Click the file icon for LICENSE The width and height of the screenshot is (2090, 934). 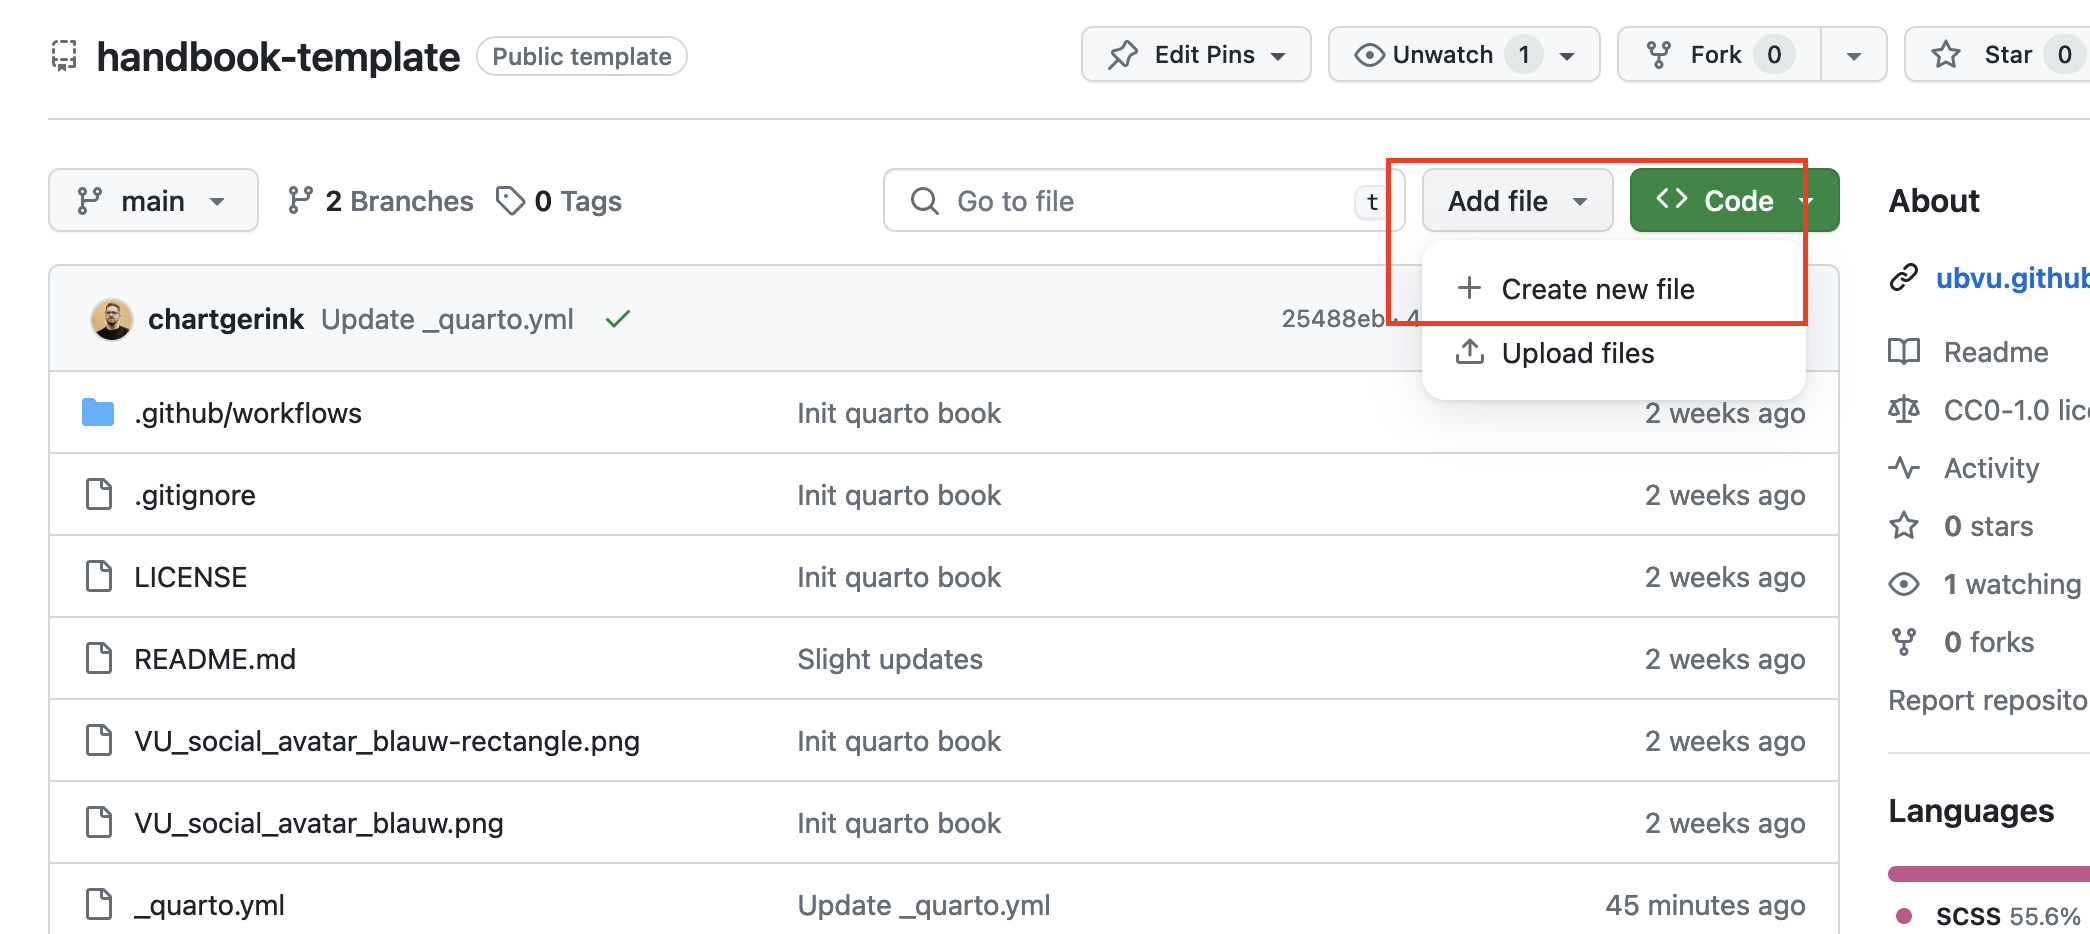tap(99, 577)
